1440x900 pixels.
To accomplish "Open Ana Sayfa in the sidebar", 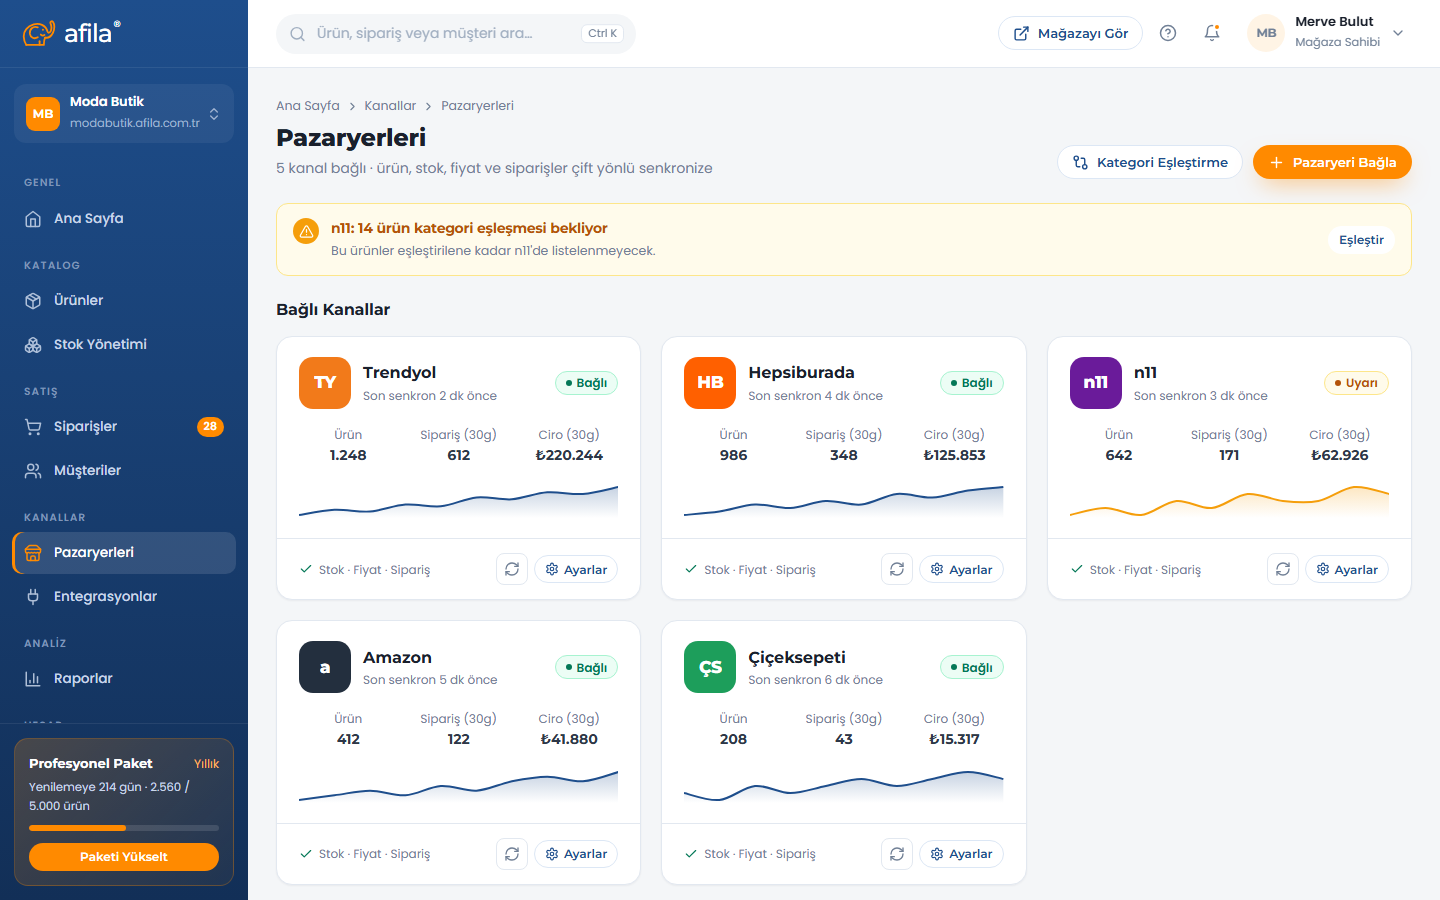I will tap(124, 219).
